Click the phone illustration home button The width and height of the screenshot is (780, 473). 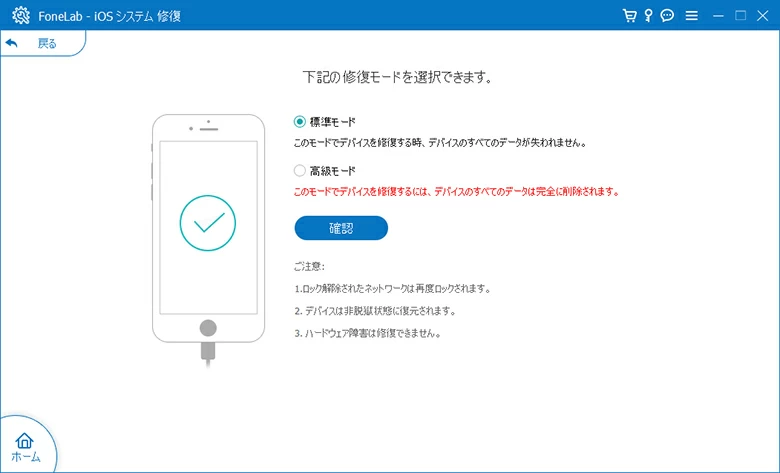tap(208, 328)
